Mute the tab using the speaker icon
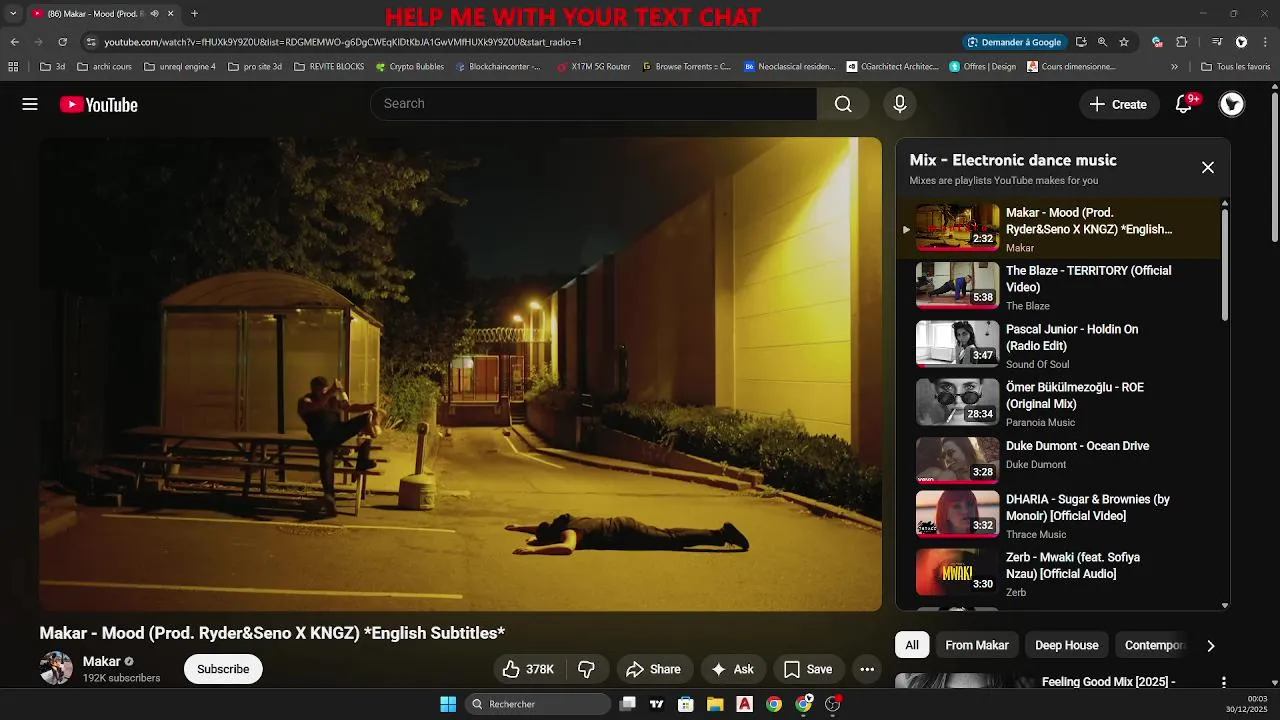Image resolution: width=1280 pixels, height=720 pixels. point(154,14)
